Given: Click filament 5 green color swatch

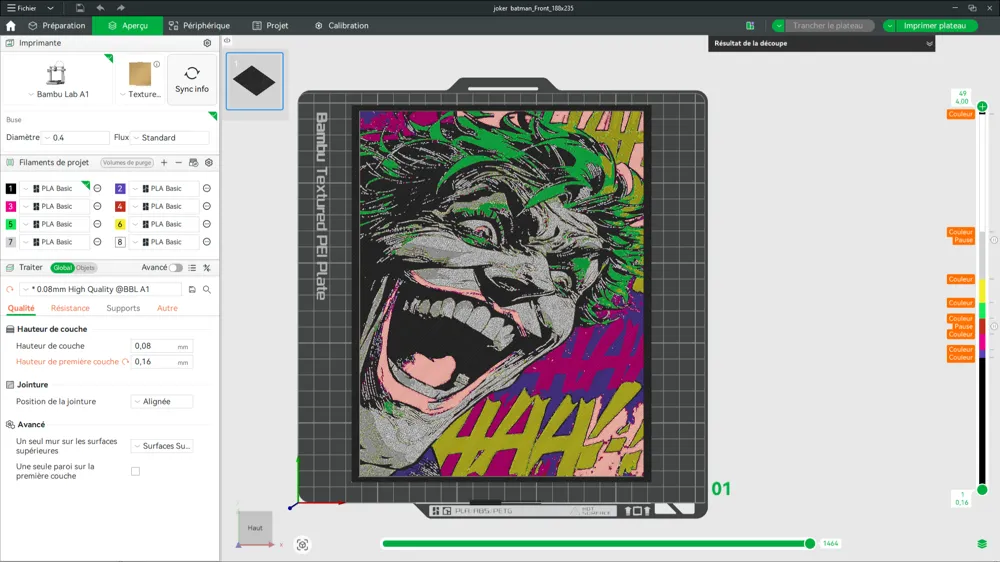Looking at the screenshot, I should 11,224.
